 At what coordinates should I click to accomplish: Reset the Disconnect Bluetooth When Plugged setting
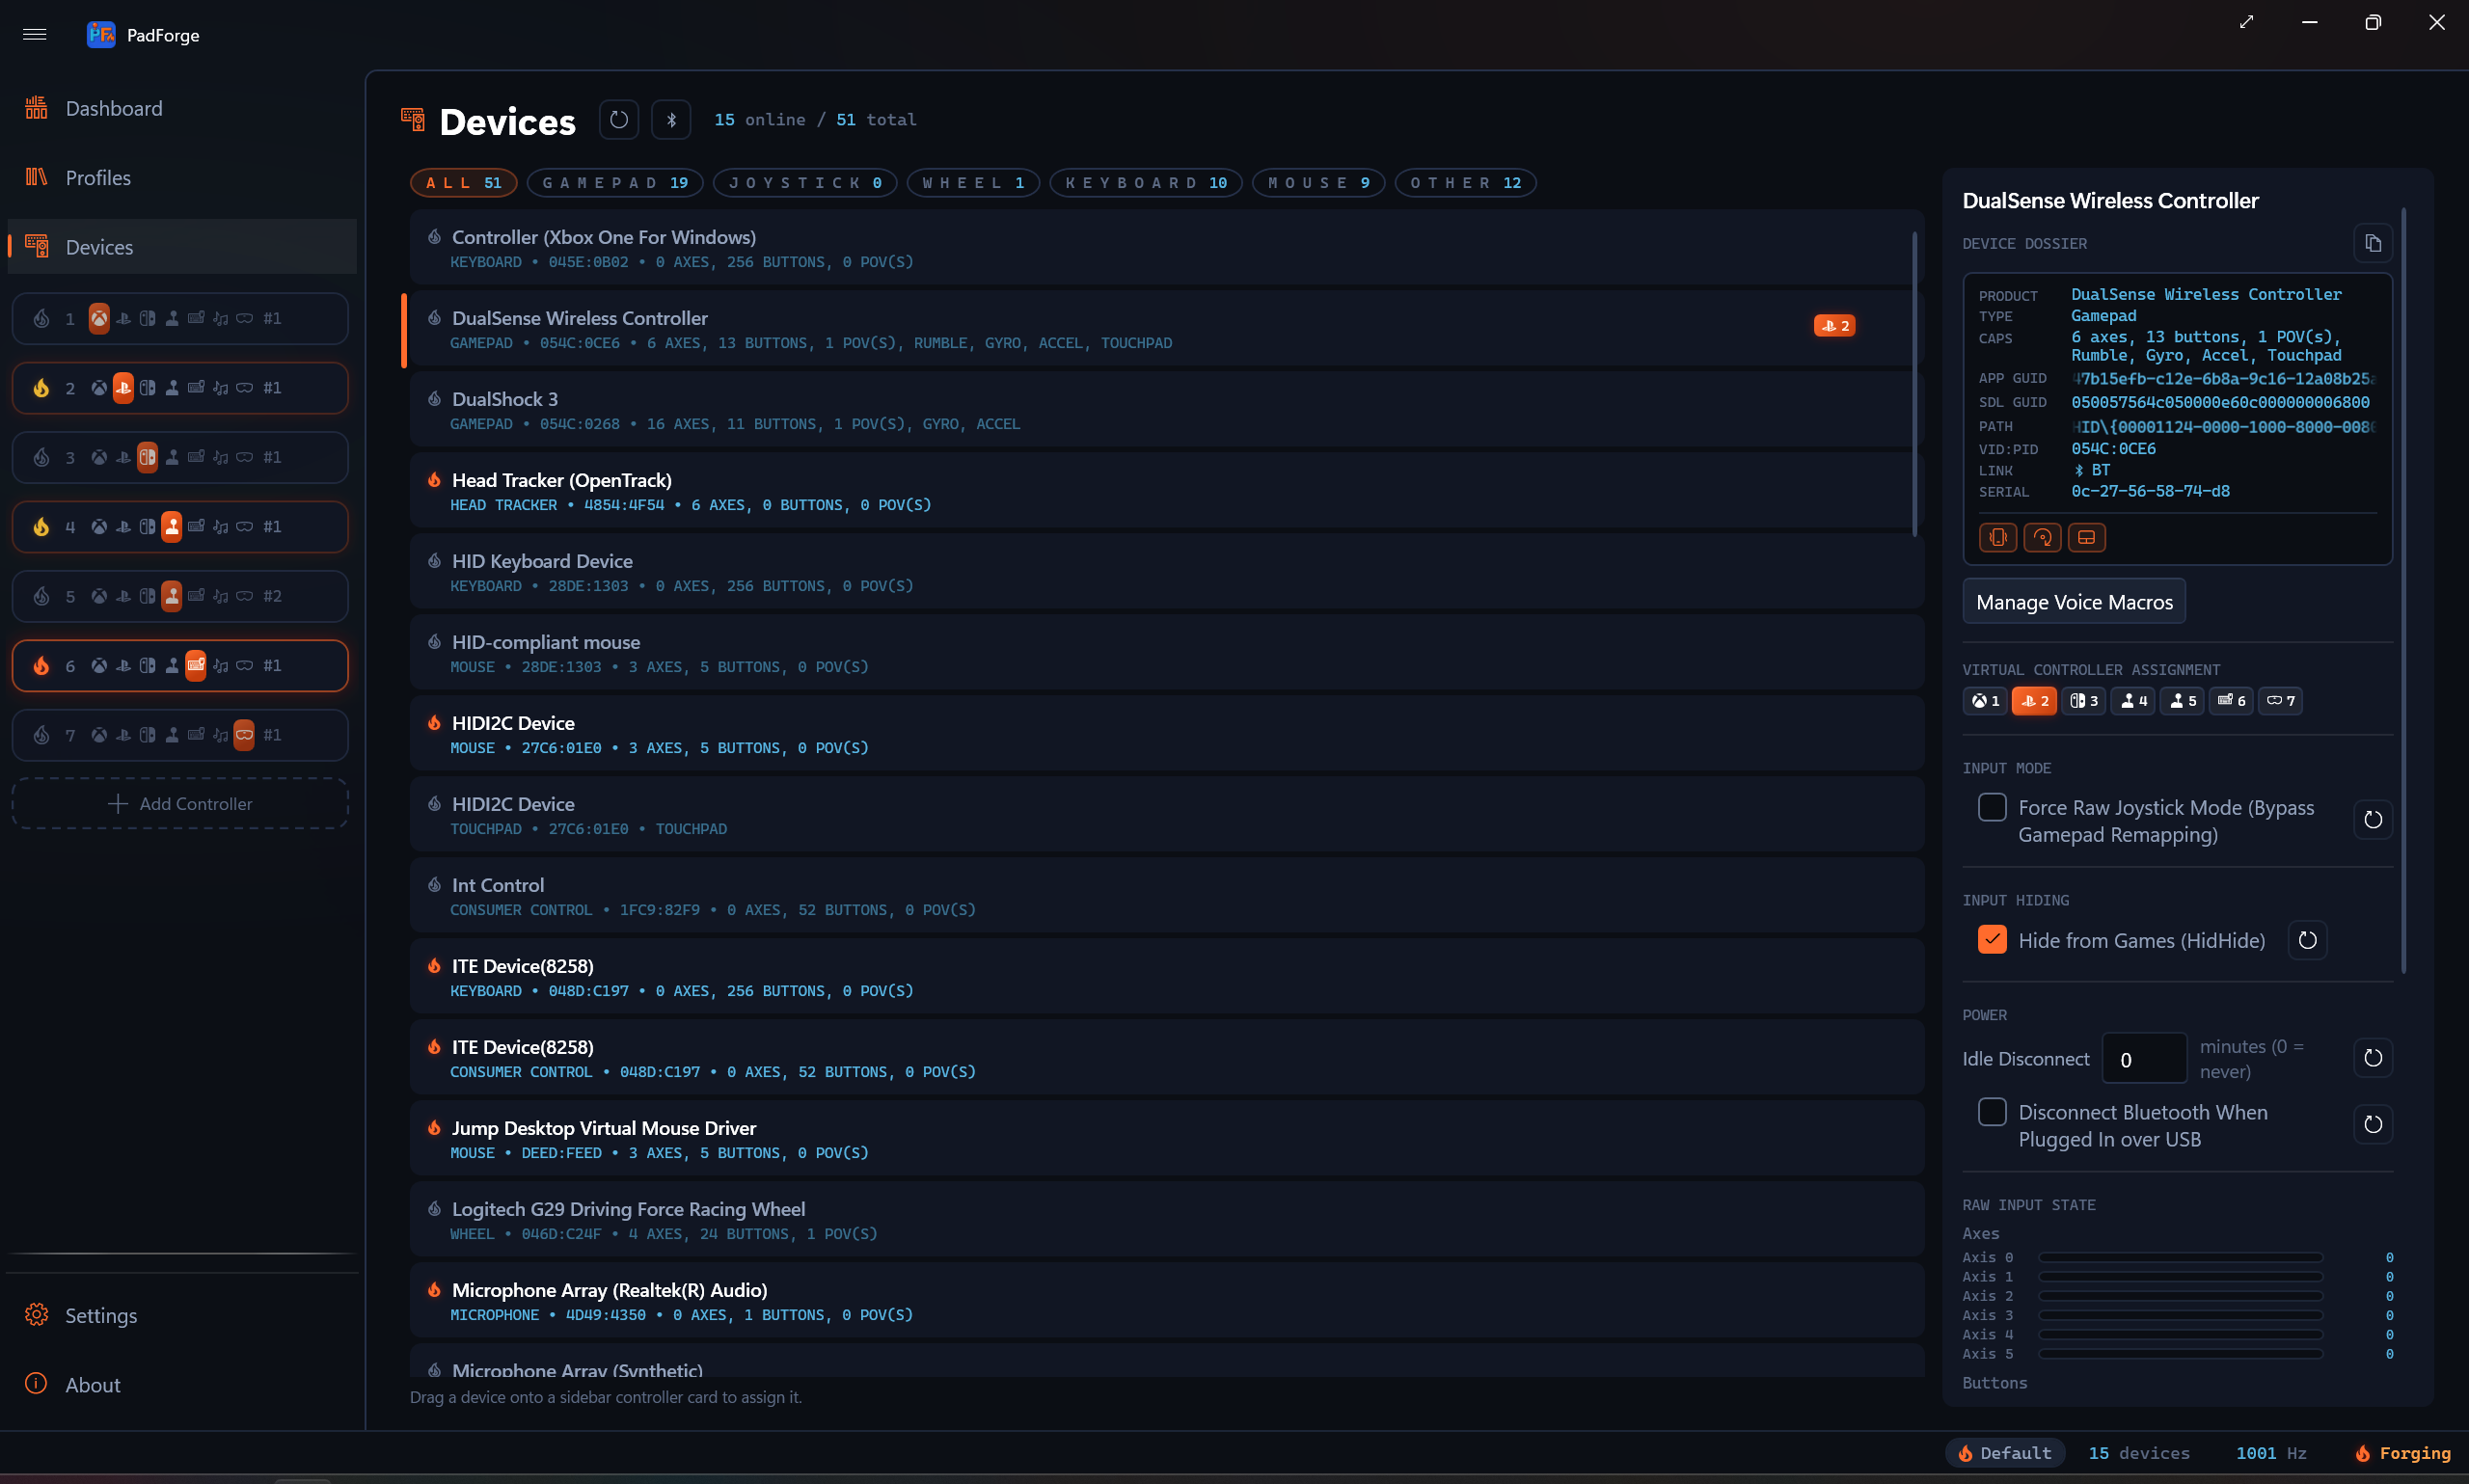coord(2373,1125)
